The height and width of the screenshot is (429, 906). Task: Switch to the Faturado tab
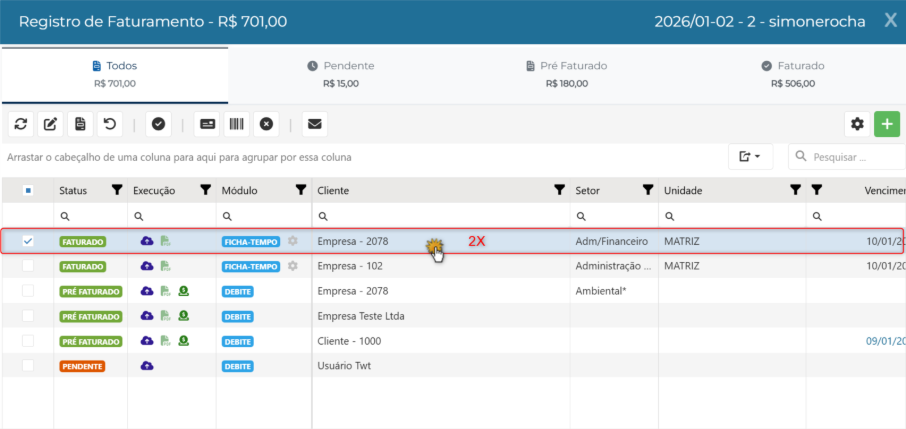pos(793,75)
